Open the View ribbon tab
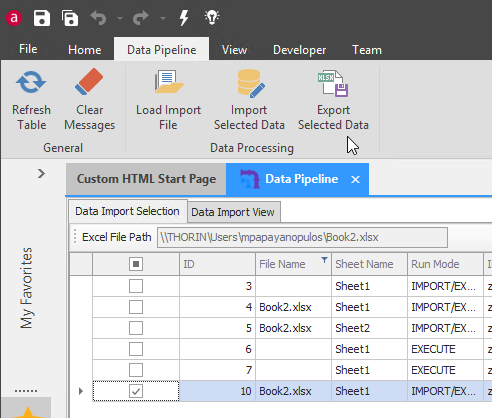 tap(235, 50)
